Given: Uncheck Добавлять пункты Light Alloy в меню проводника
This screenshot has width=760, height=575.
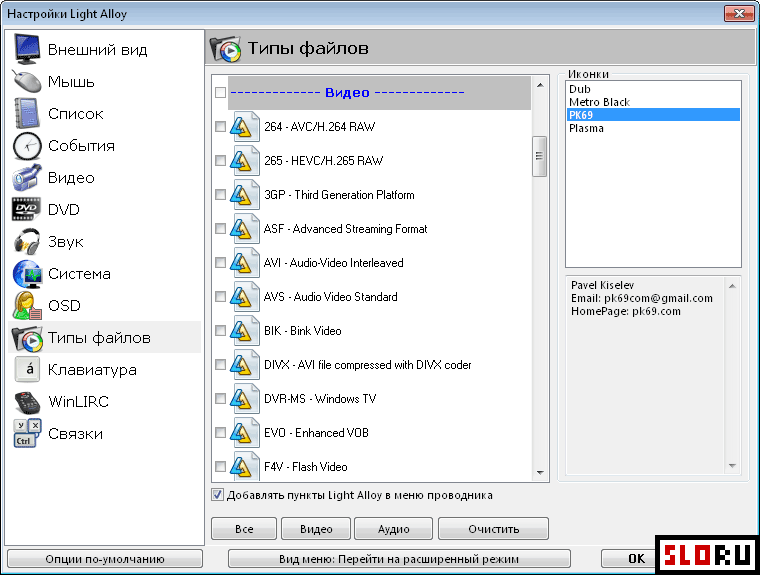Looking at the screenshot, I should [217, 495].
